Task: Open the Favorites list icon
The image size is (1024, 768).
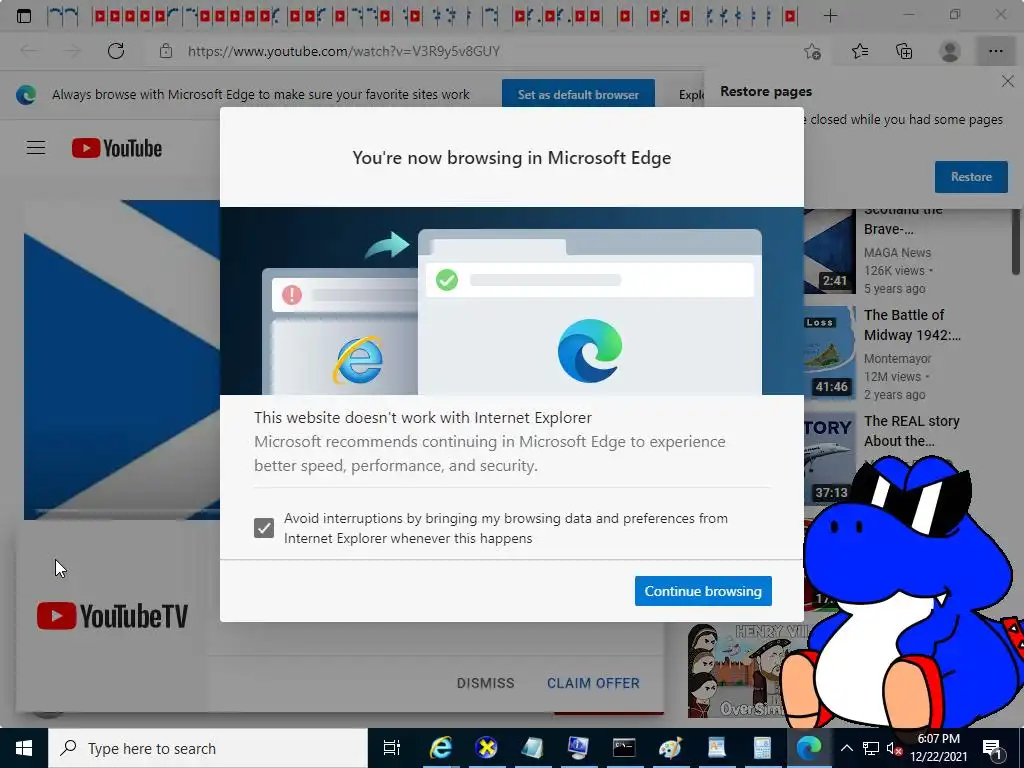Action: [859, 51]
